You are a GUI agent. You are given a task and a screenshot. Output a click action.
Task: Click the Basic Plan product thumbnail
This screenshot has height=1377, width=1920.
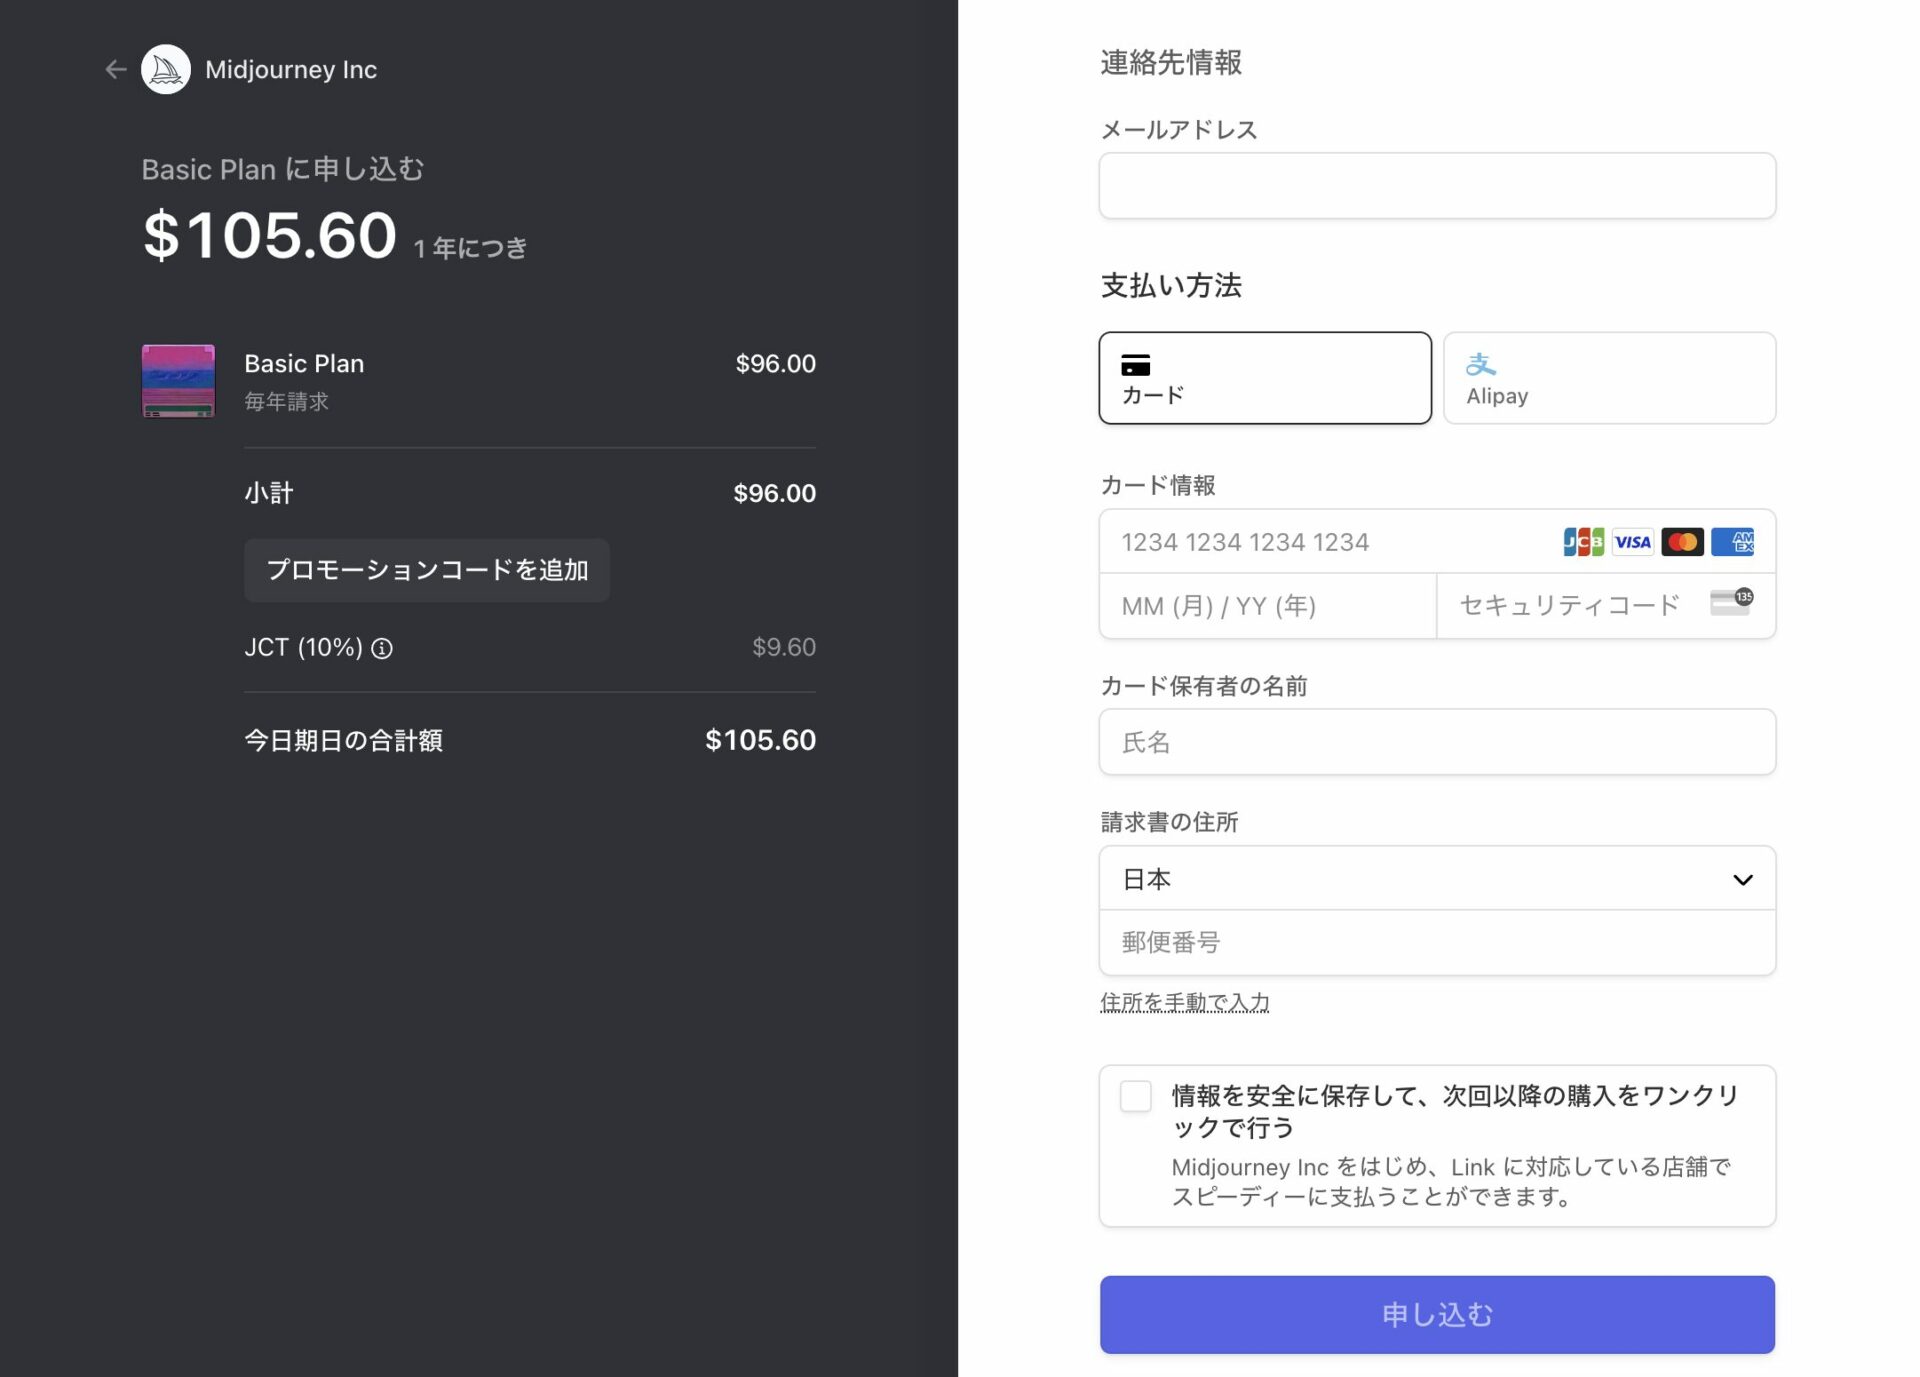(178, 381)
